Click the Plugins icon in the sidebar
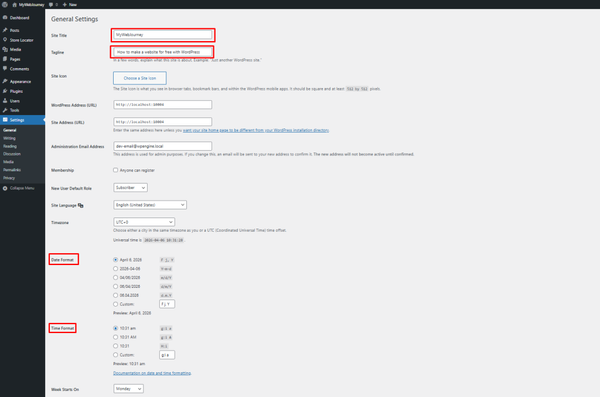This screenshot has height=397, width=600. [x=5, y=91]
